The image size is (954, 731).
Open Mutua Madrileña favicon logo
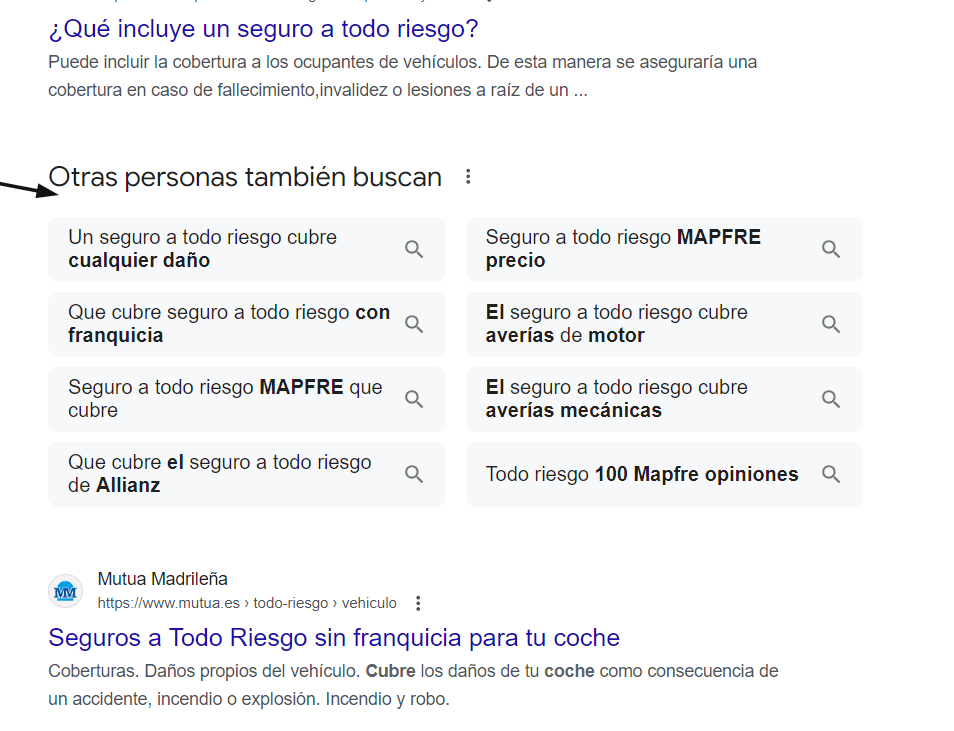click(x=66, y=591)
